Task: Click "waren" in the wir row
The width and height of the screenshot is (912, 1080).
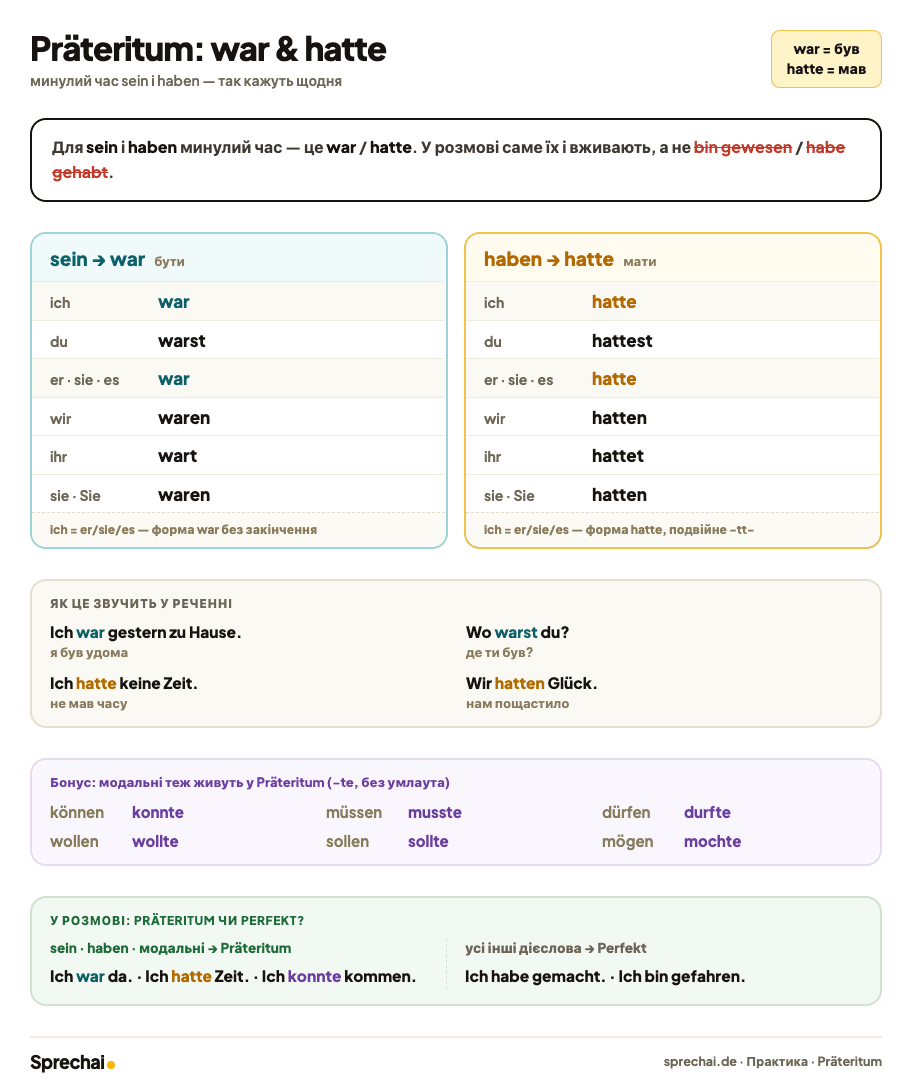Action: coord(184,418)
